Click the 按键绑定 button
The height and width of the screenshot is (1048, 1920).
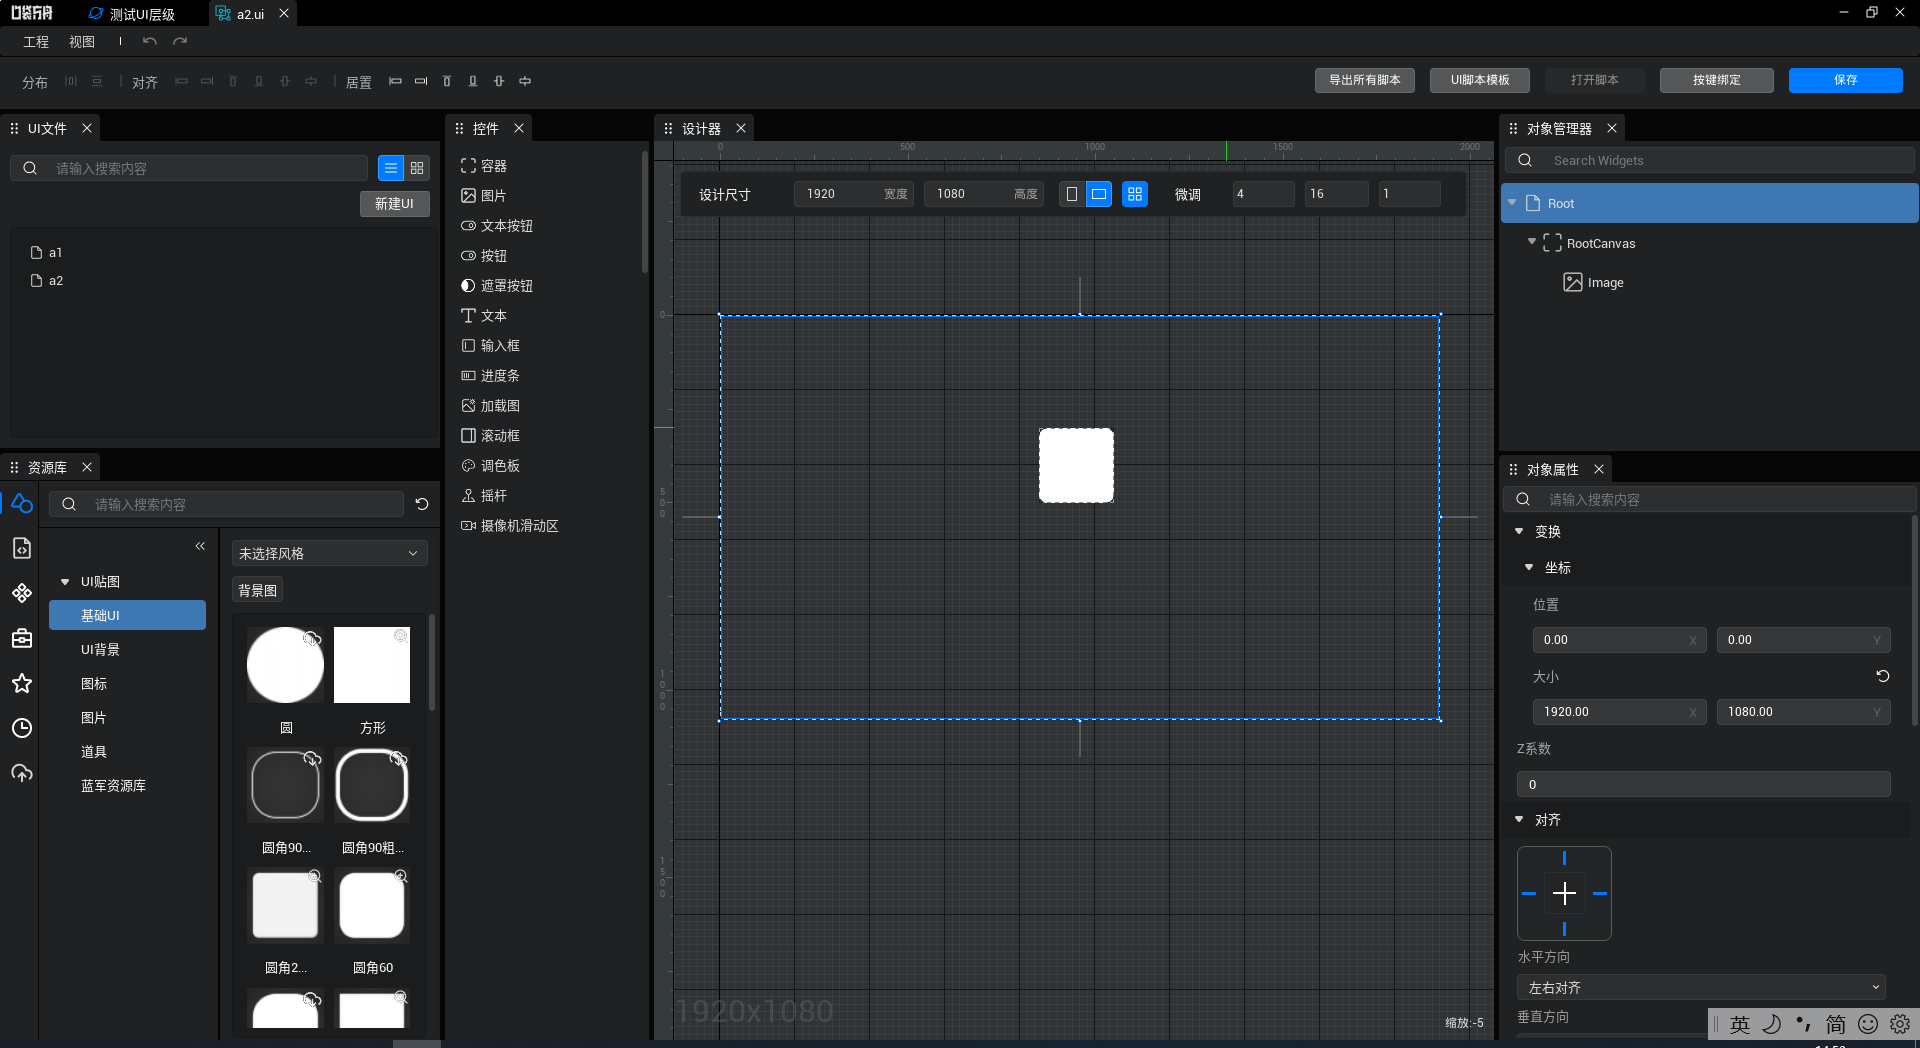[x=1716, y=80]
